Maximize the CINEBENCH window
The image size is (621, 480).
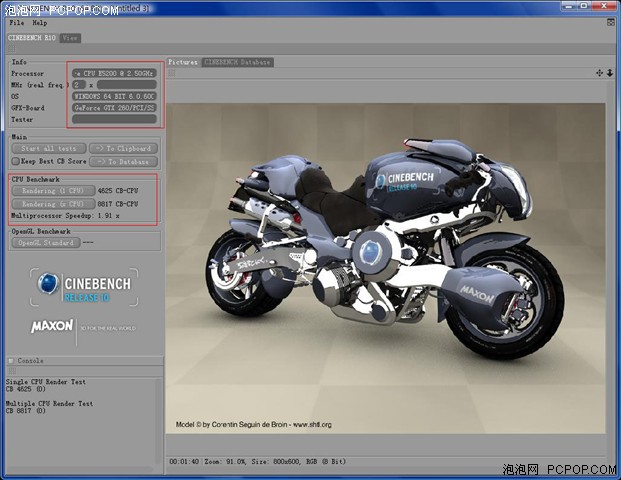pos(583,6)
